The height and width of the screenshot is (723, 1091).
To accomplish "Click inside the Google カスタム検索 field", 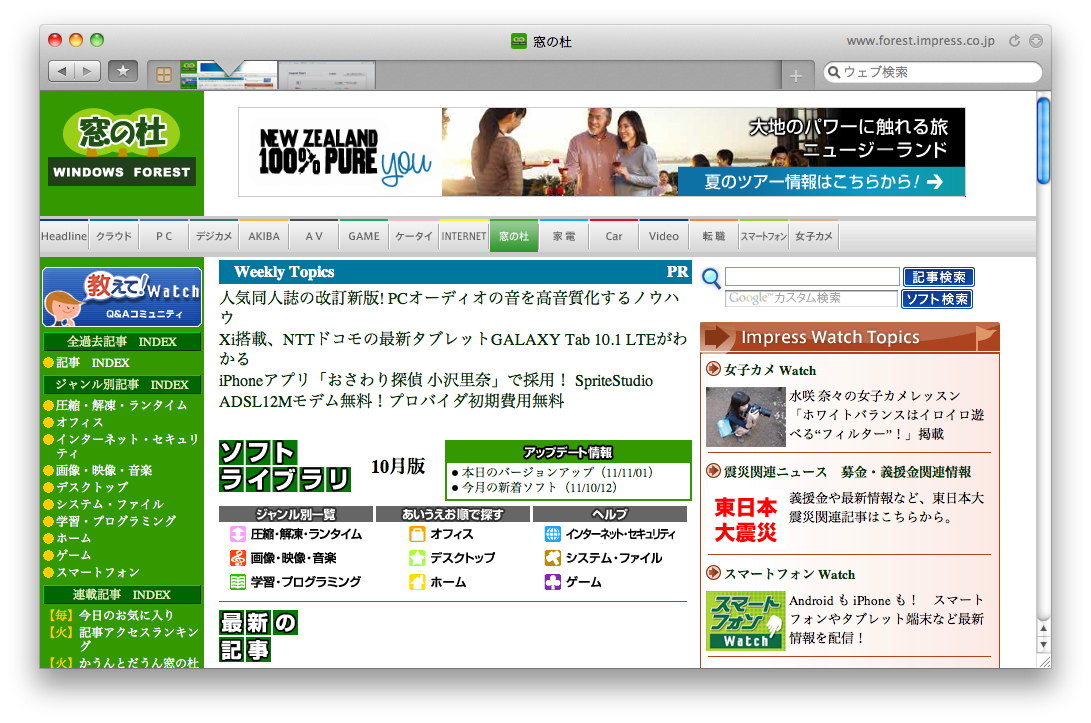I will pos(810,297).
